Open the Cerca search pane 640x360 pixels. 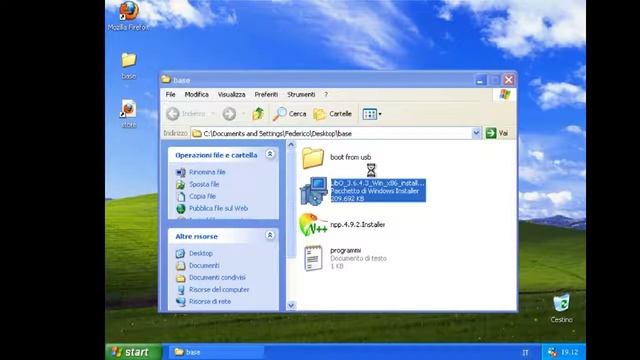pyautogui.click(x=289, y=114)
